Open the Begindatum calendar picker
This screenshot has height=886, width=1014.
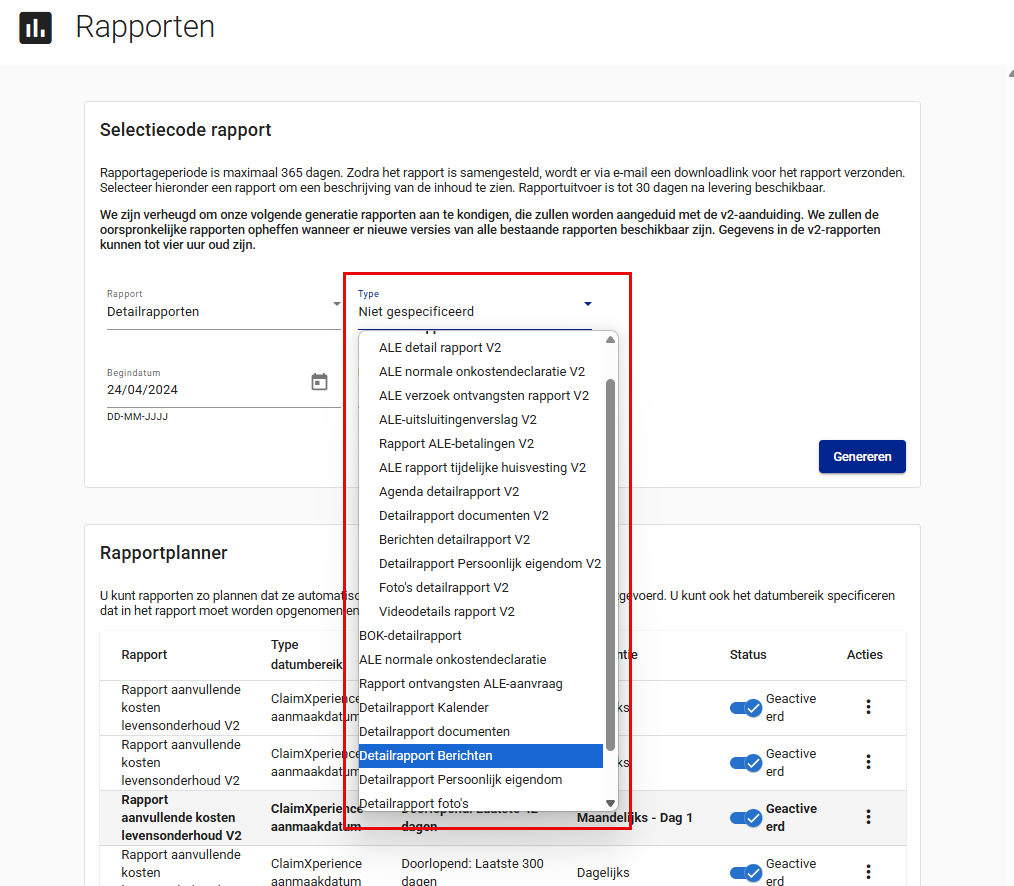point(319,382)
